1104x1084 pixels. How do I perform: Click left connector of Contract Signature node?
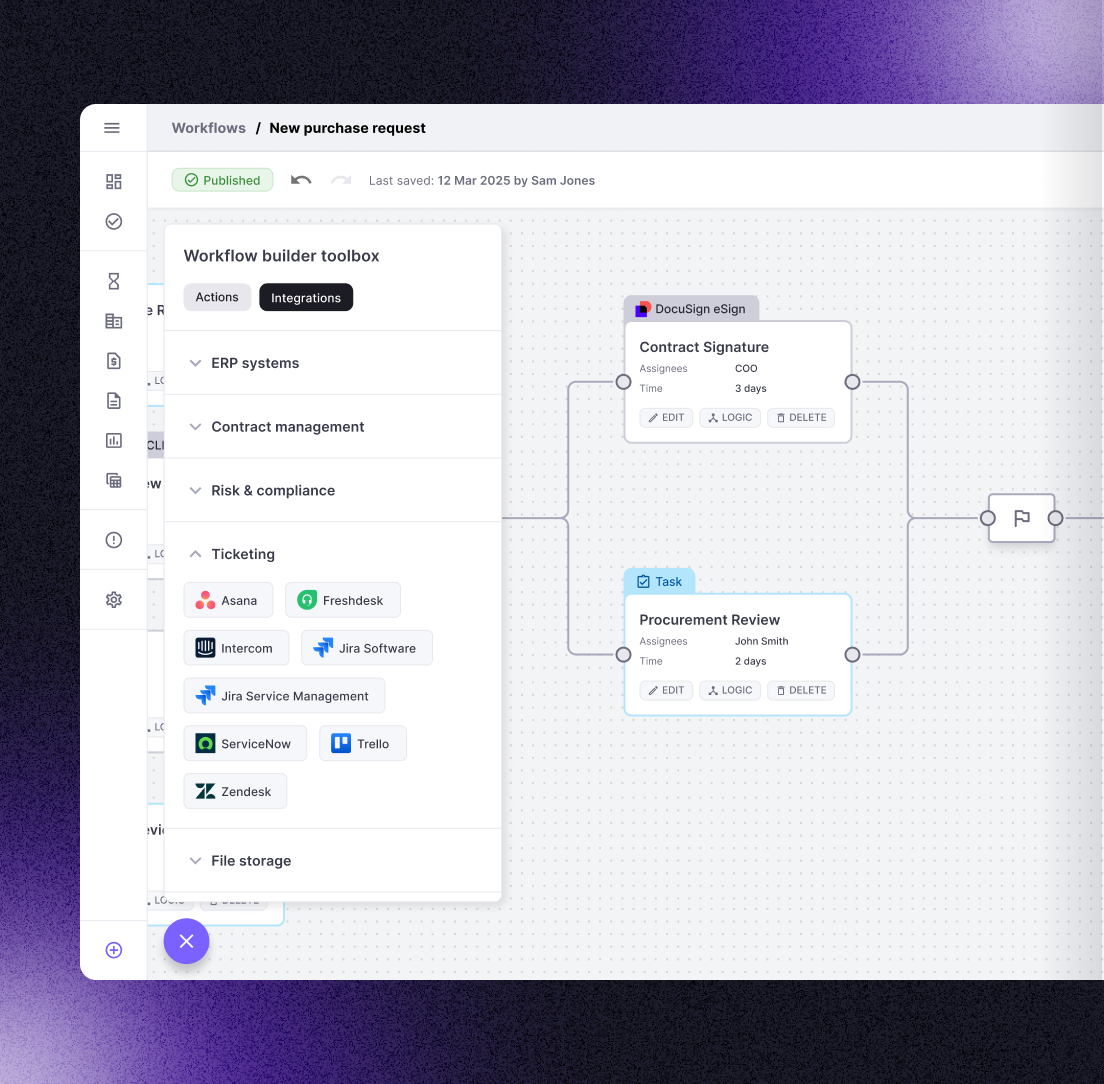click(623, 382)
